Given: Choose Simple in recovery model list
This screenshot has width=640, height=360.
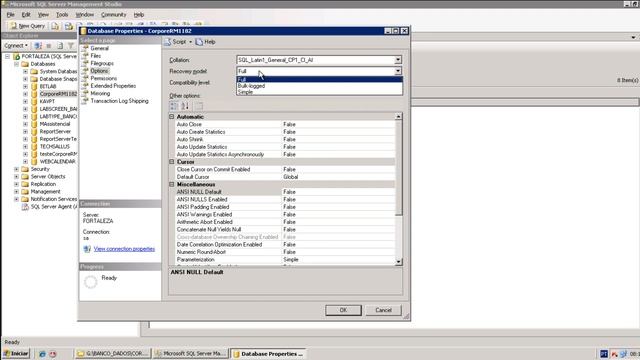Looking at the screenshot, I should pos(319,92).
